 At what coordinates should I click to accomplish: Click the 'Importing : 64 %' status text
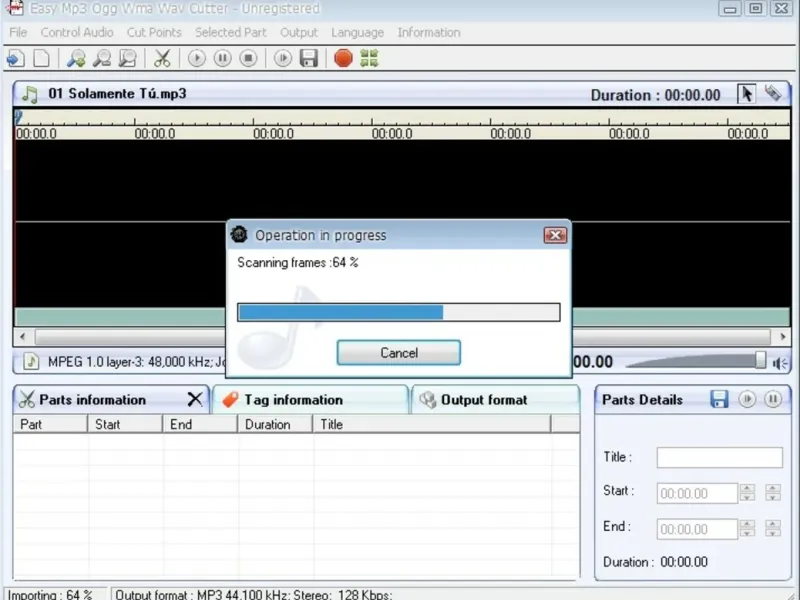(51, 594)
